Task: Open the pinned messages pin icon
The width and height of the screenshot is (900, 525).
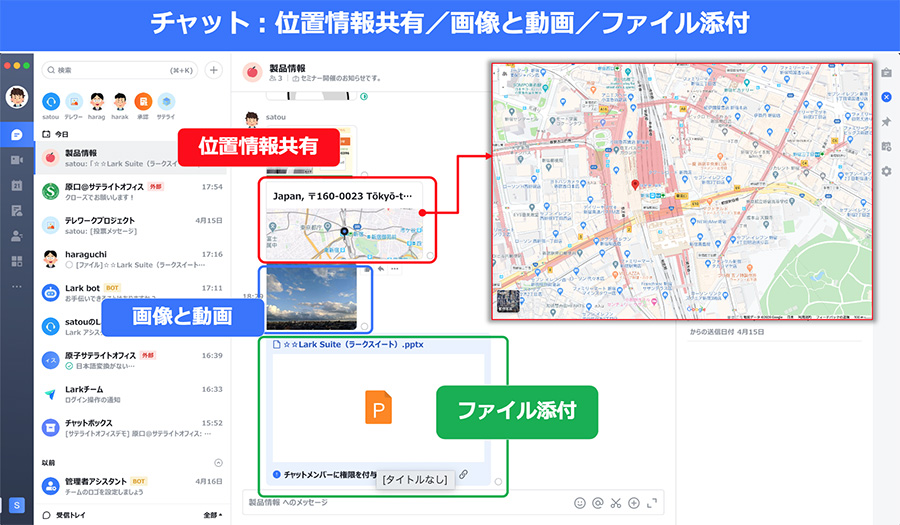Action: pos(886,122)
